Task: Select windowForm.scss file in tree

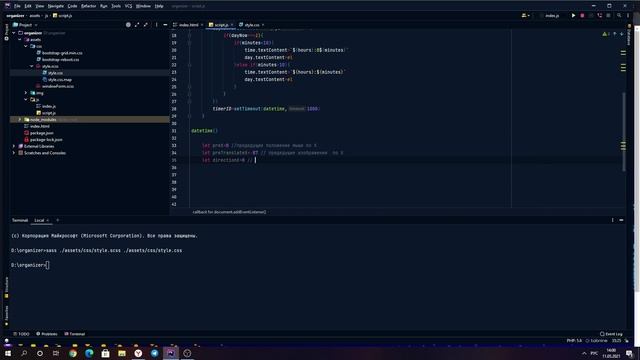Action: (58, 86)
